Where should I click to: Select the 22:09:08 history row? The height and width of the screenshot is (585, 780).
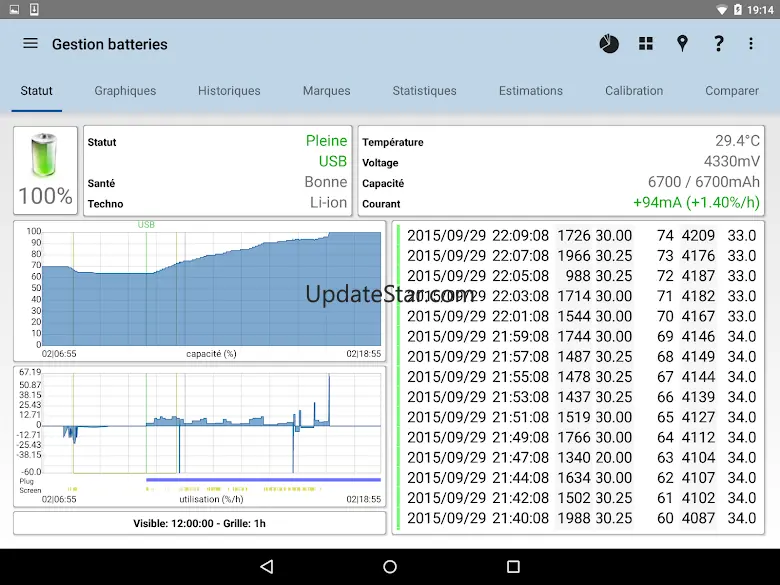pyautogui.click(x=580, y=236)
